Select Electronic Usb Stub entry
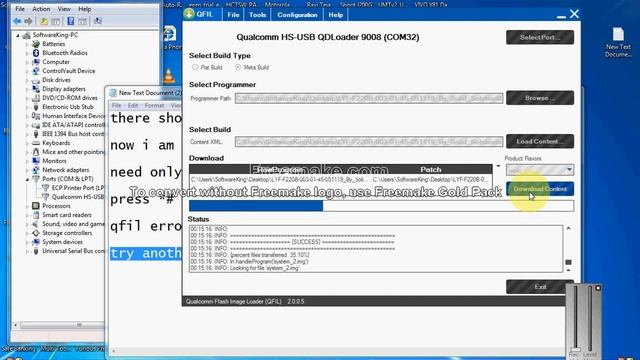Image resolution: width=640 pixels, height=360 pixels. coord(68,107)
